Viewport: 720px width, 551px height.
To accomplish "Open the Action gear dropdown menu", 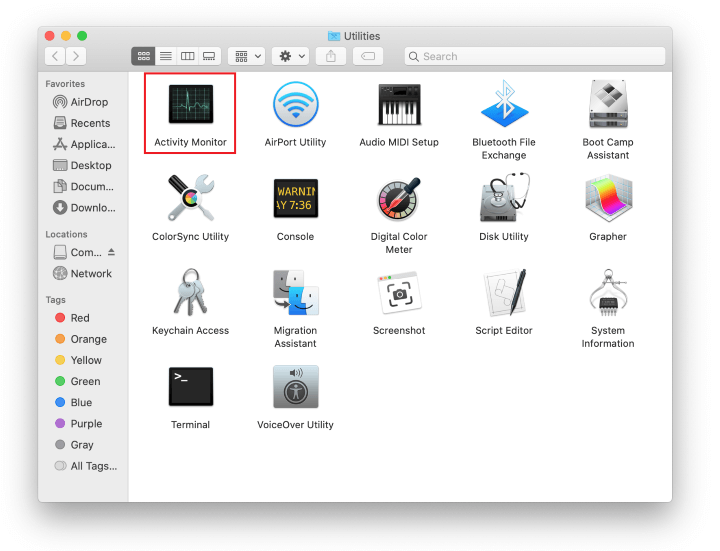I will (x=290, y=56).
